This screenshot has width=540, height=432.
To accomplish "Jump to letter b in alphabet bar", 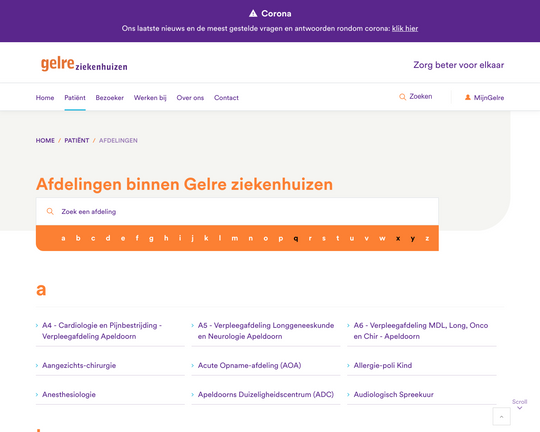I will coord(78,238).
